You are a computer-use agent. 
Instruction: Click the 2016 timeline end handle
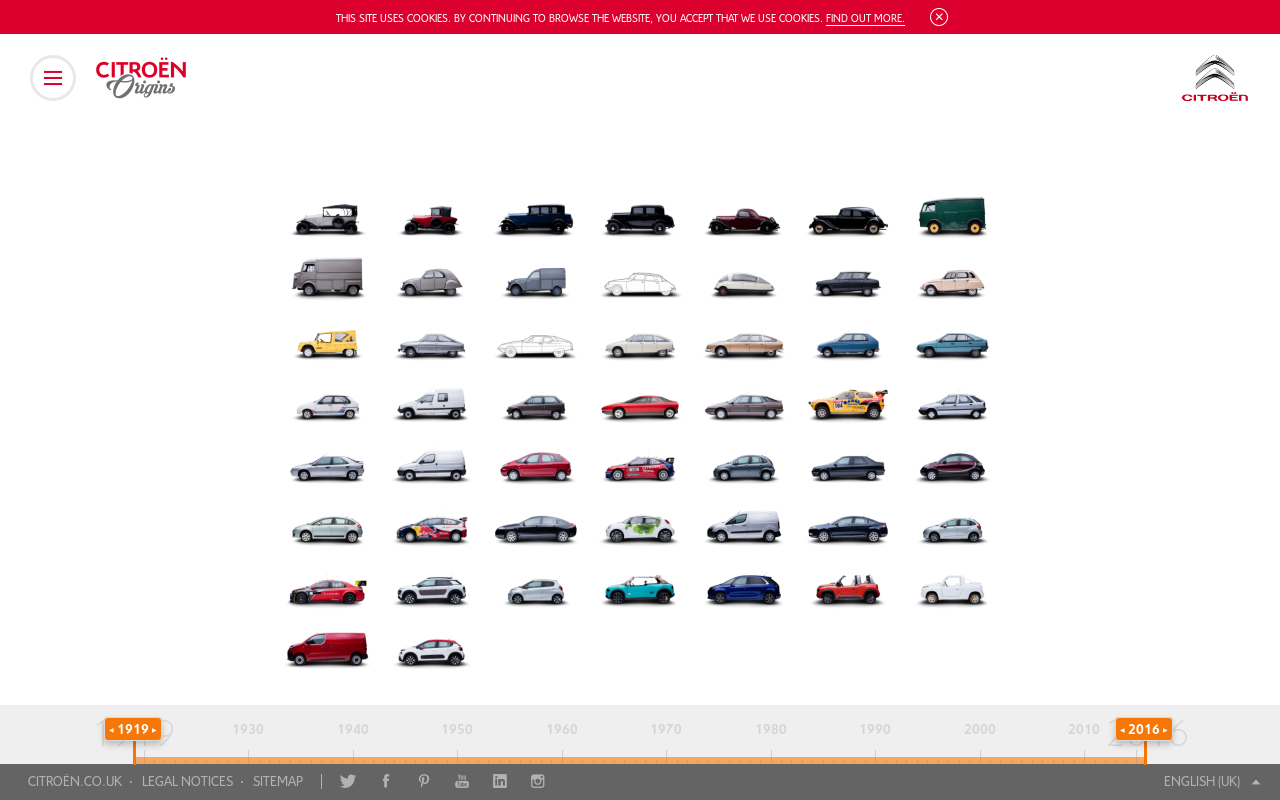(x=1144, y=729)
